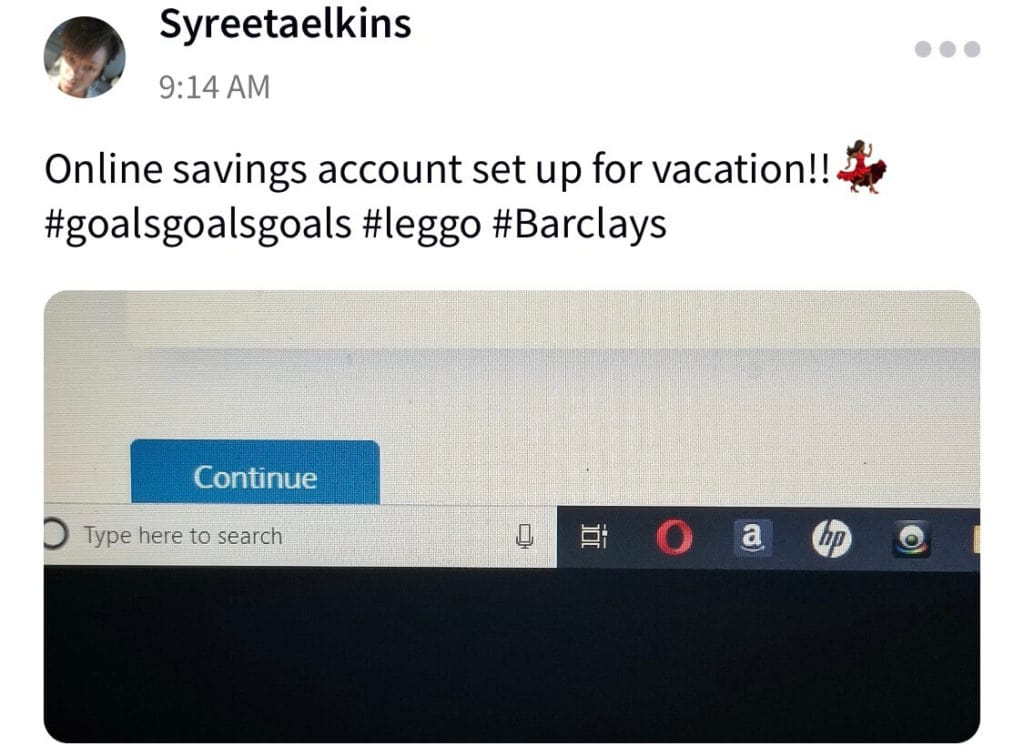Click the blue Continue button
Viewport: 1024px width, 746px height.
click(255, 472)
